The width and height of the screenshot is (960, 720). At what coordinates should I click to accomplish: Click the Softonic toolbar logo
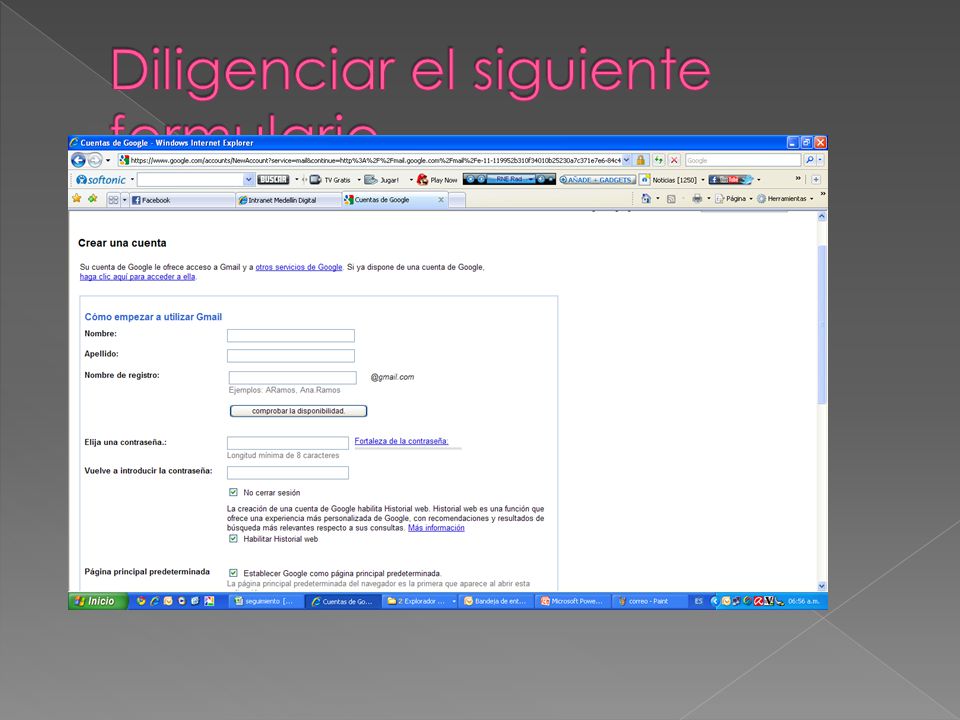101,180
